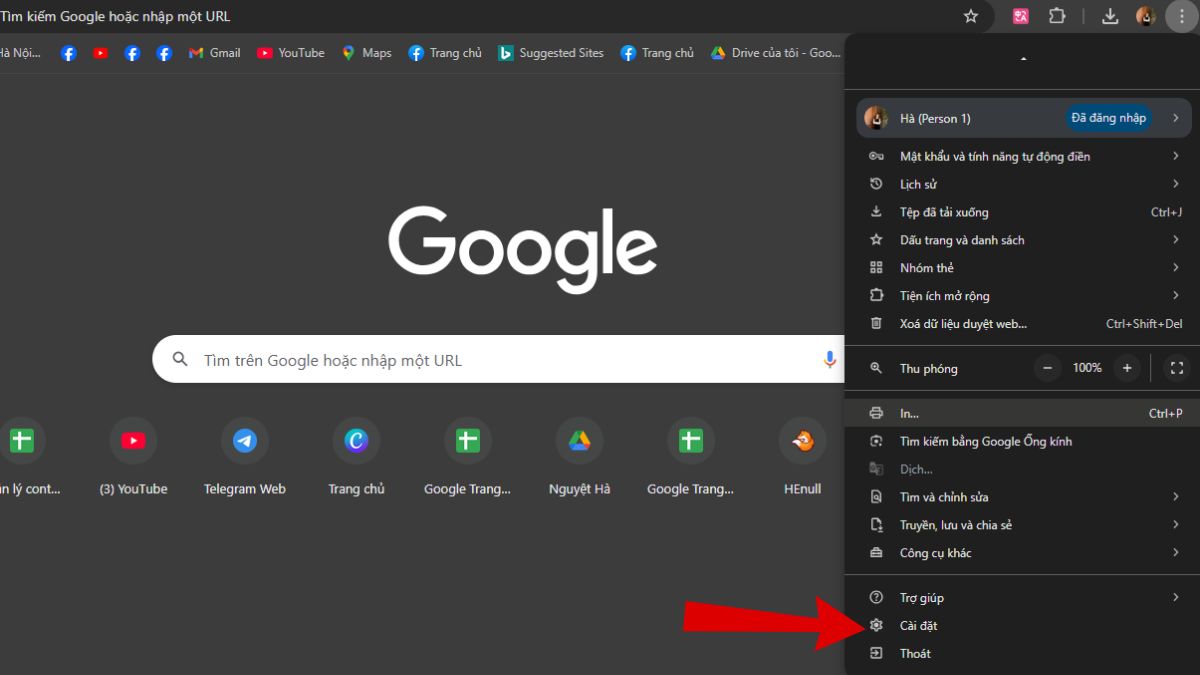Screen dimensions: 1200x675
Task: Open the Drive của tôi bookmark
Action: point(776,53)
